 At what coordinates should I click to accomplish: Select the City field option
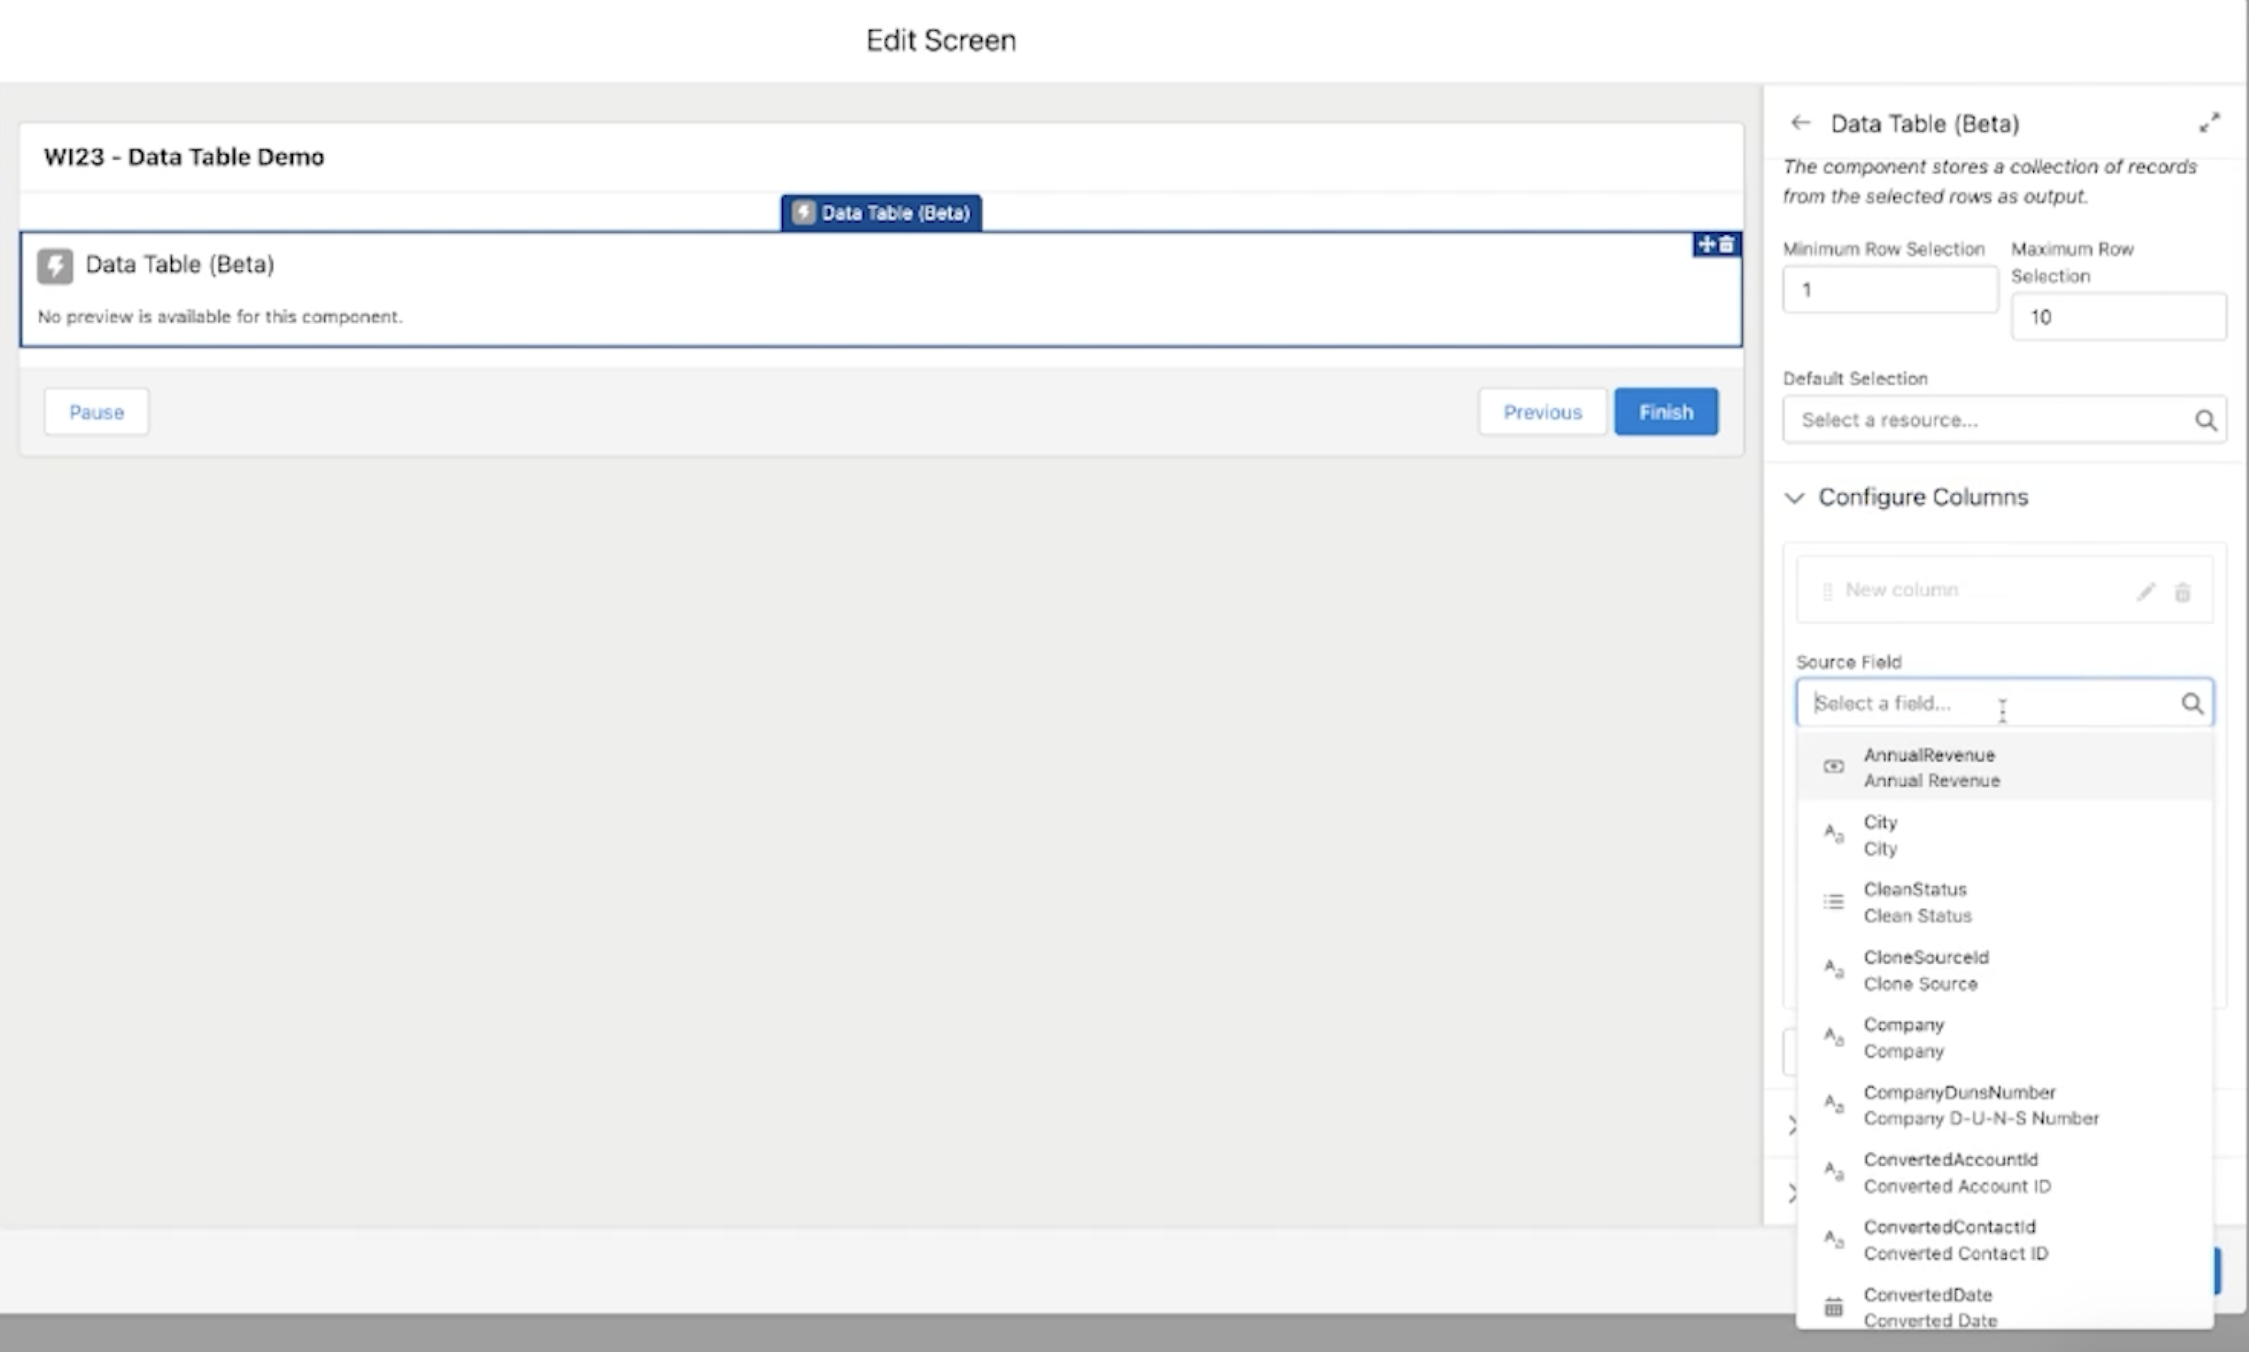pyautogui.click(x=1881, y=835)
